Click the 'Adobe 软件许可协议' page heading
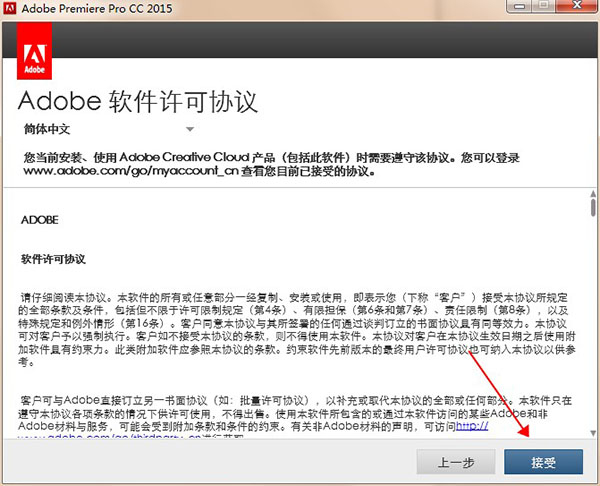Screen dimensions: 600x486 coord(139,102)
